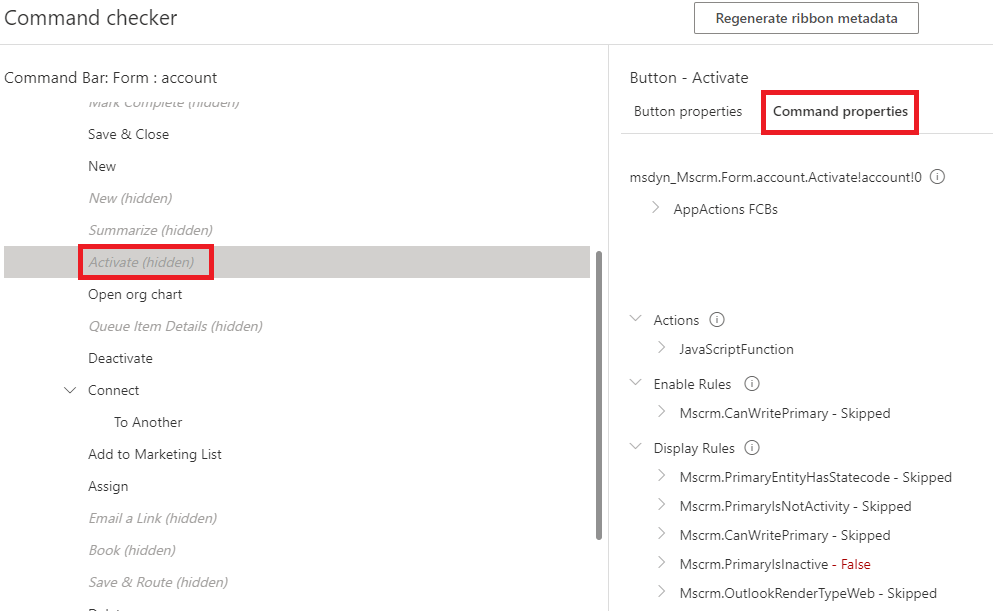Click Regenerate ribbon metadata button

pyautogui.click(x=806, y=18)
